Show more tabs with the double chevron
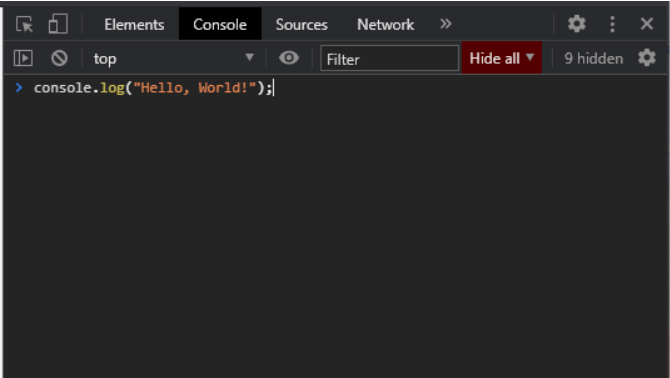670x378 pixels. (x=446, y=24)
